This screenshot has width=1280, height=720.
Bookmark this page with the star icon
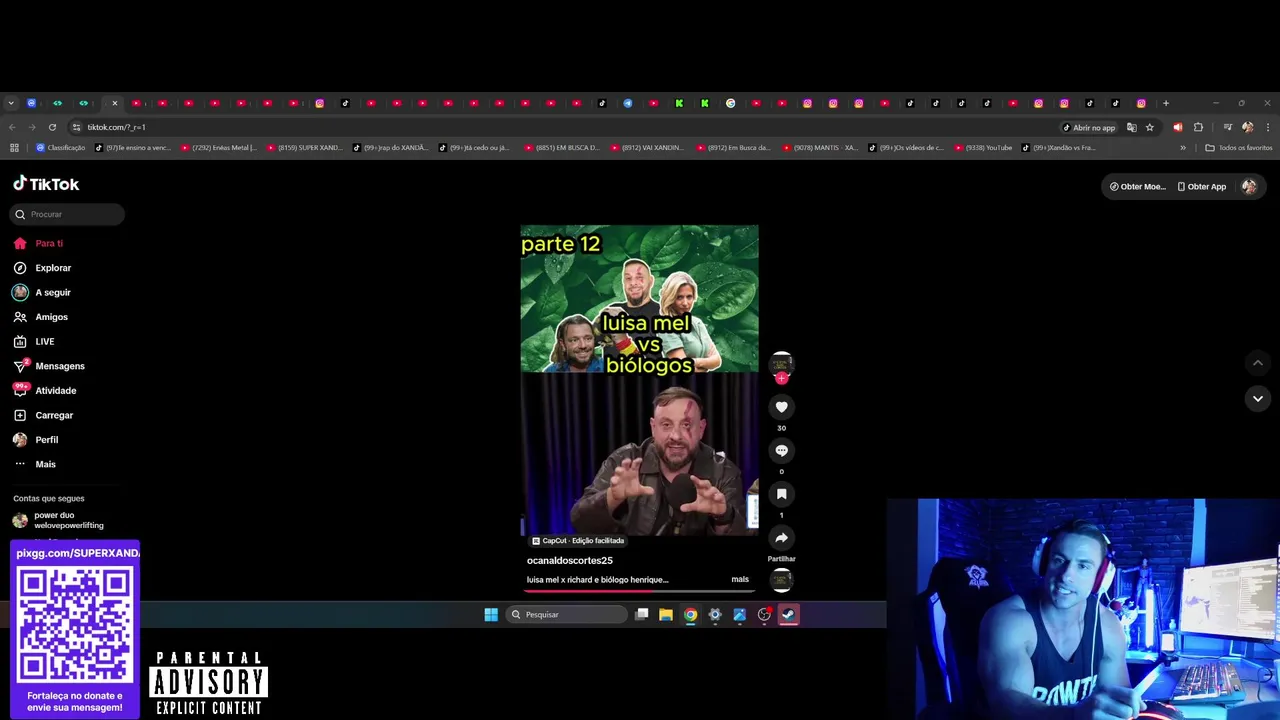coord(1150,127)
